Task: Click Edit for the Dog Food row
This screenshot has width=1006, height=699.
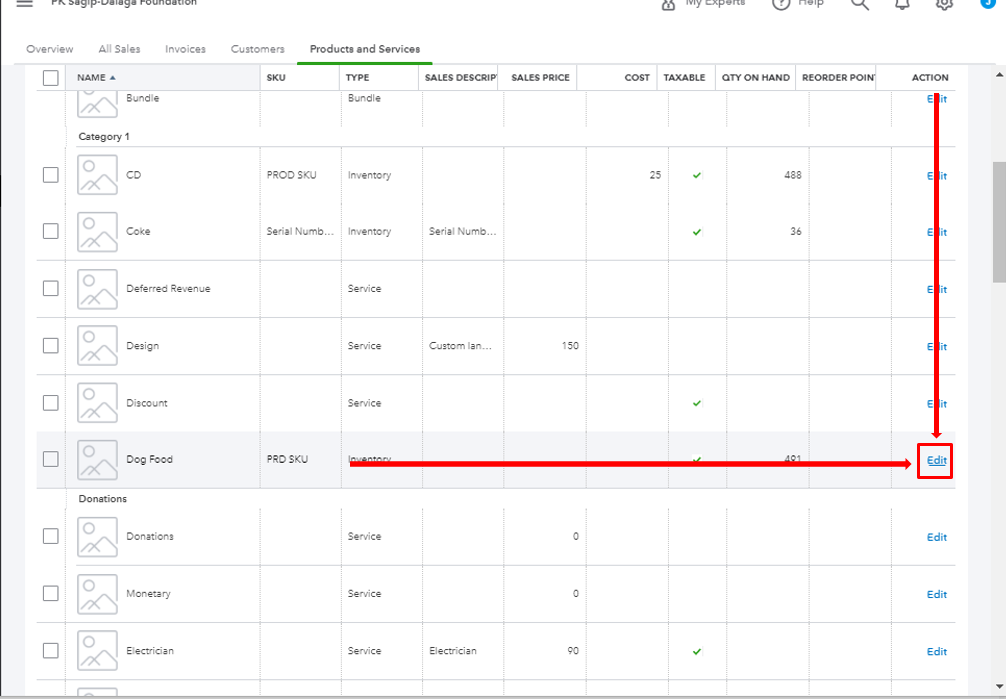Action: tap(937, 460)
